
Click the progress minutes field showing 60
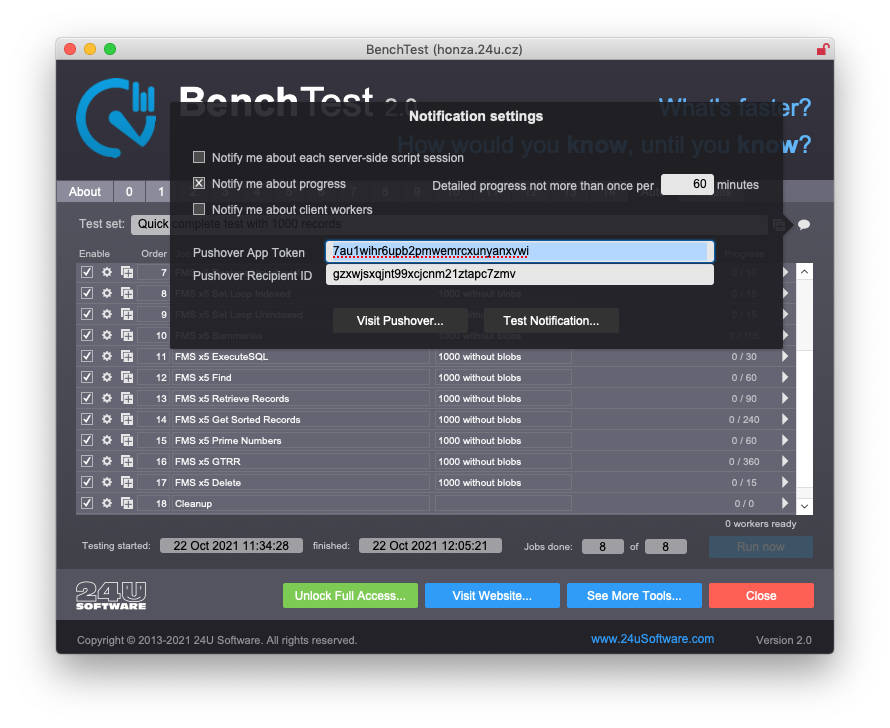(687, 184)
